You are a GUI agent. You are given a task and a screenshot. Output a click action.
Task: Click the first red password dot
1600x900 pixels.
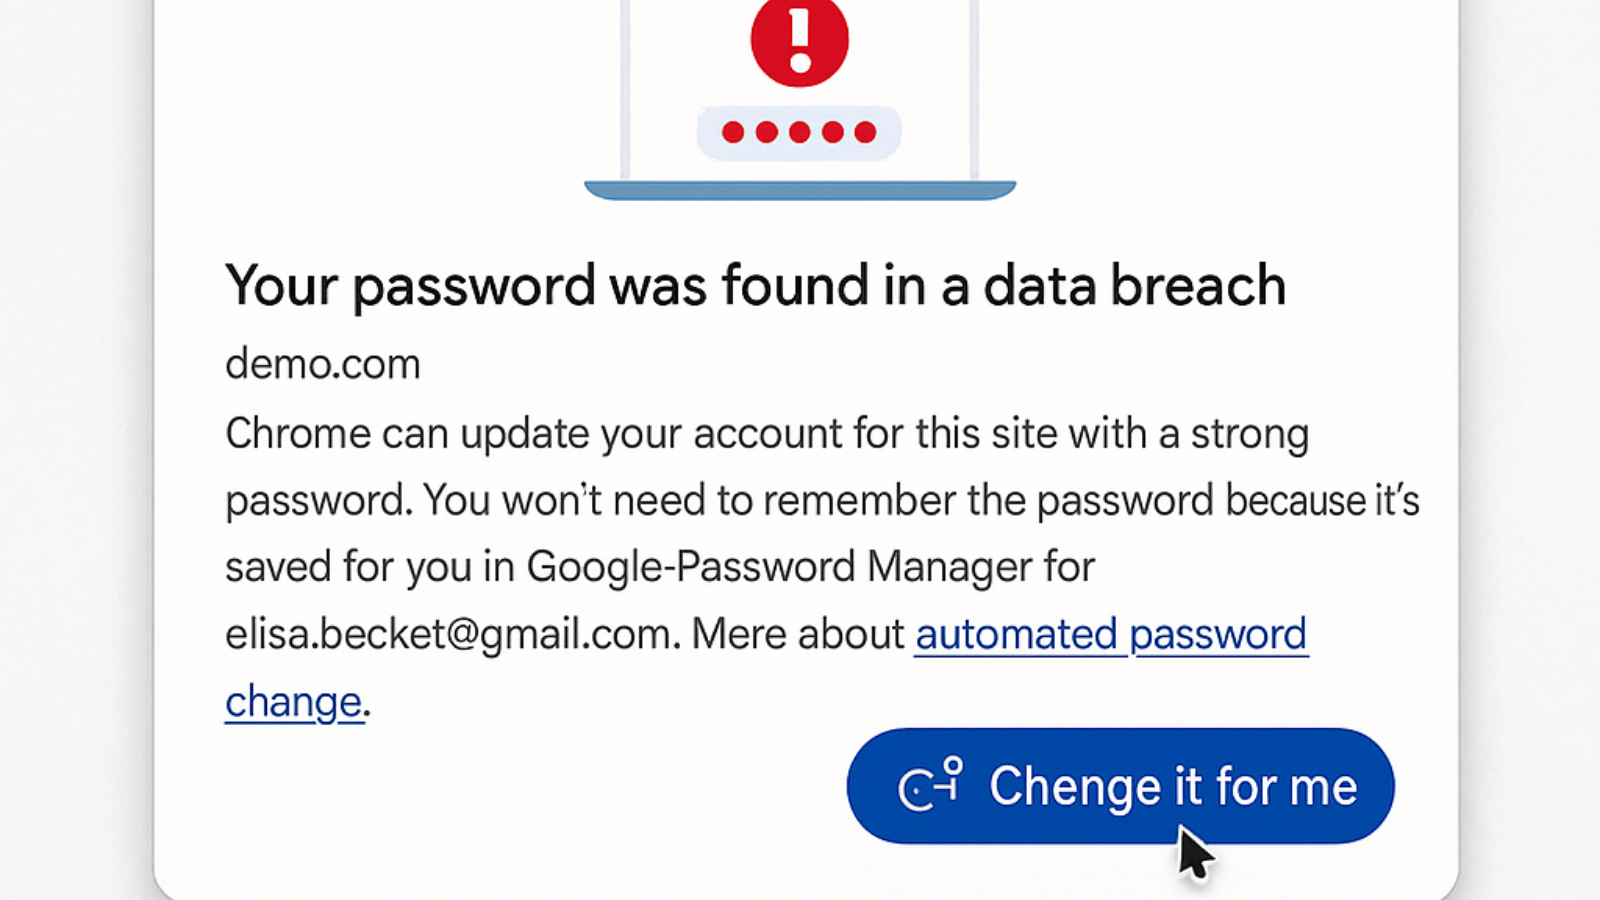coord(733,132)
